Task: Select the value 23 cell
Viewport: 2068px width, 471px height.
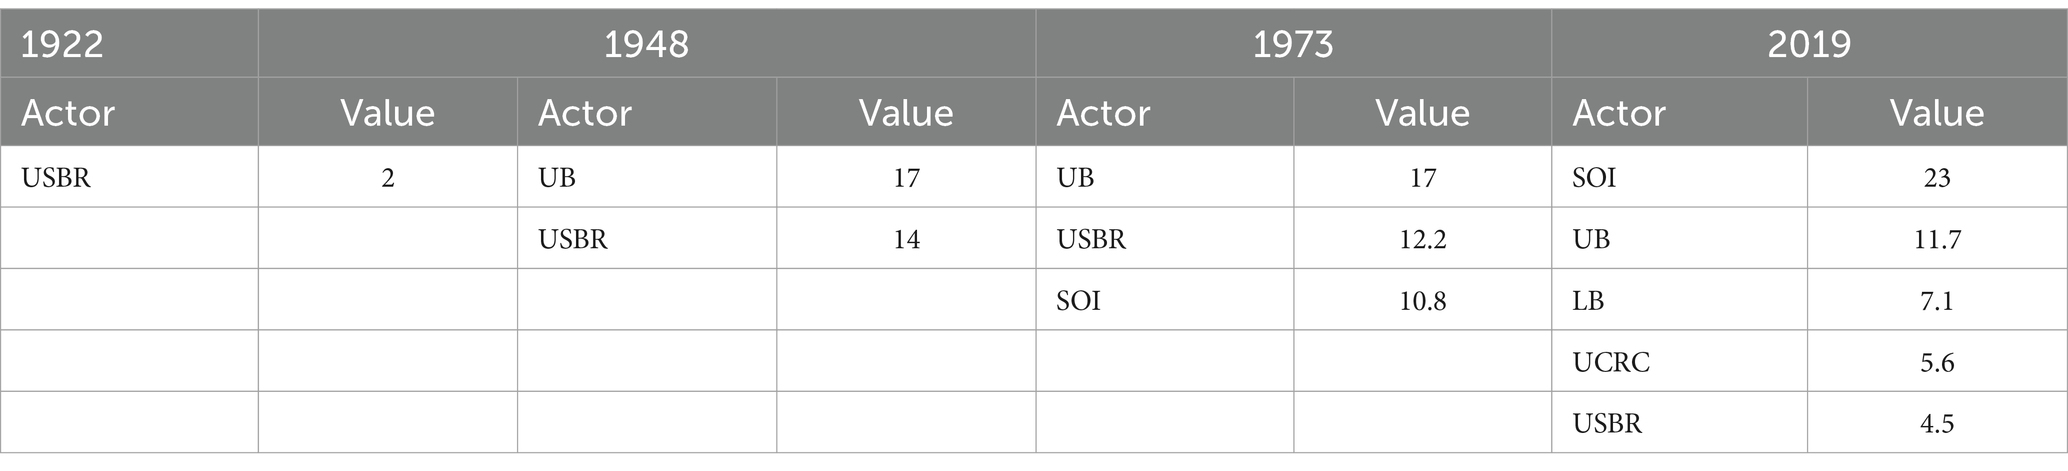Action: click(1937, 177)
